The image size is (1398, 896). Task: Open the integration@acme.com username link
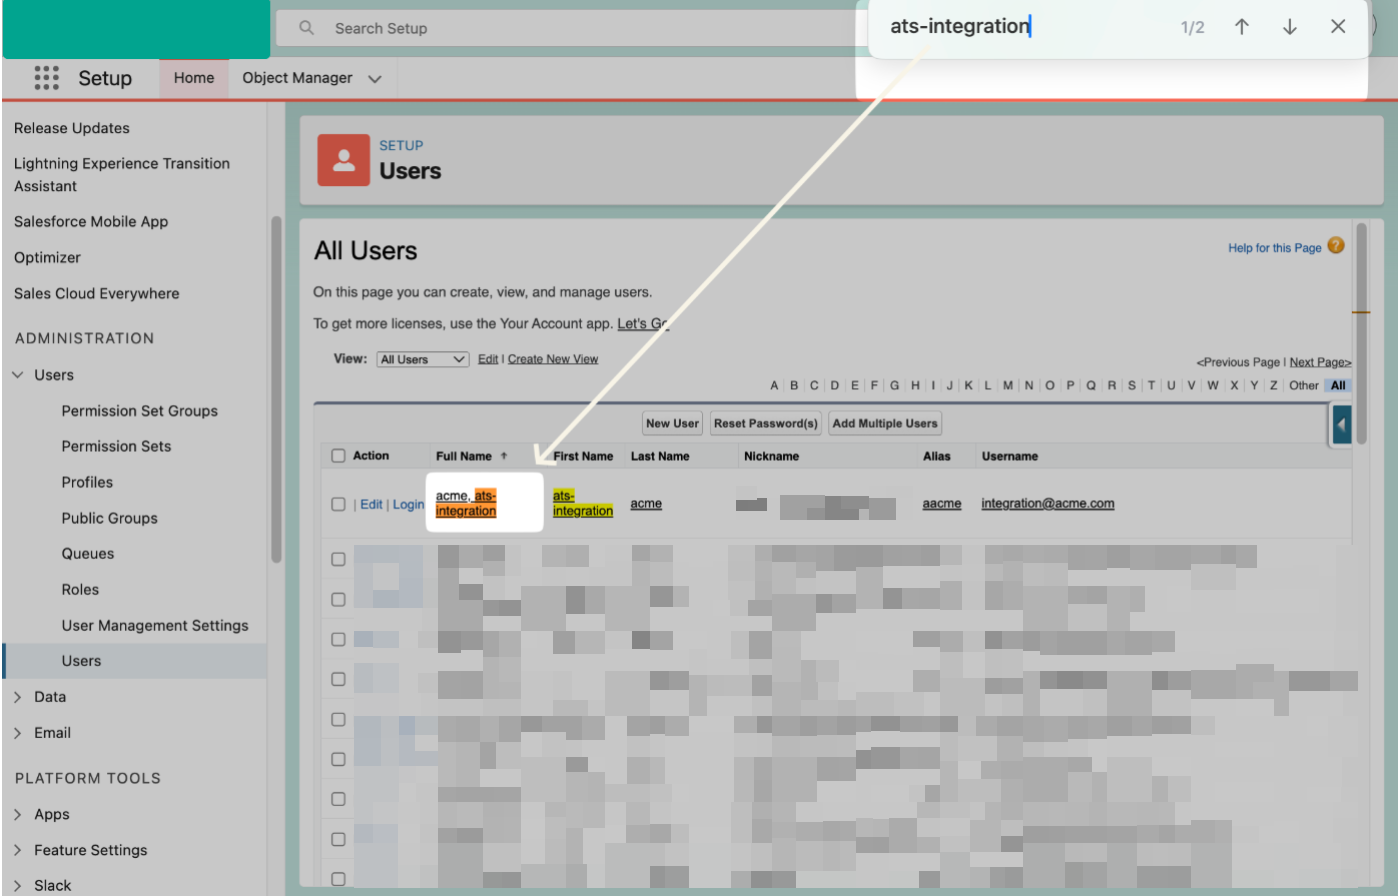pyautogui.click(x=1048, y=503)
